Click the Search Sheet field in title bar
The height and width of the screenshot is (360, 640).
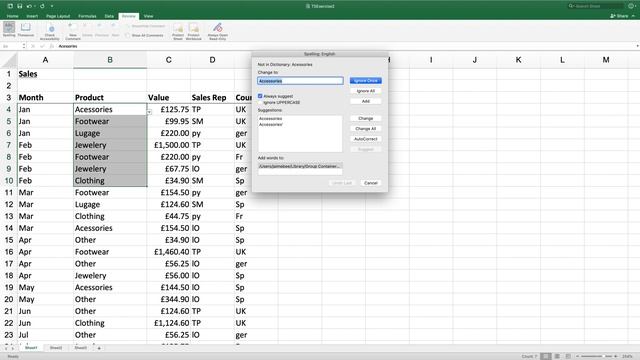coord(596,6)
